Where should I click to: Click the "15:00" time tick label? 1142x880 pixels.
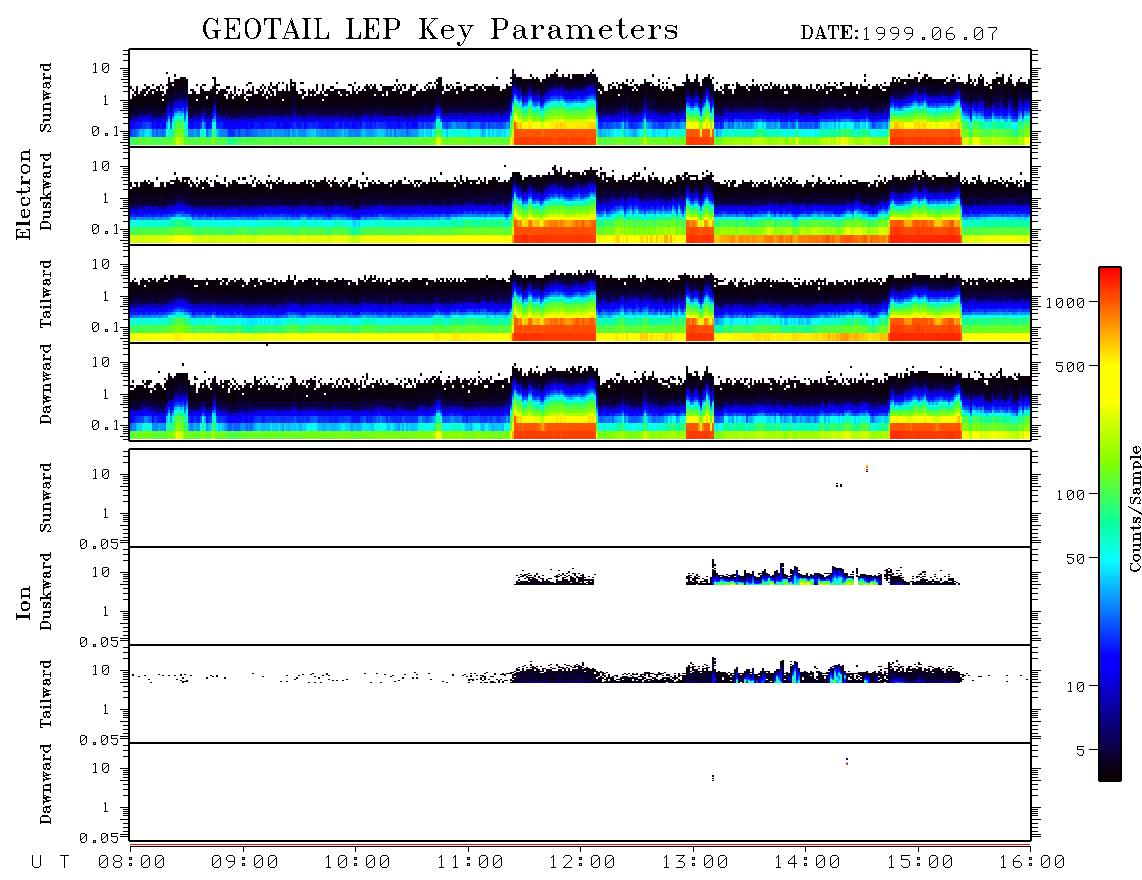pos(920,862)
